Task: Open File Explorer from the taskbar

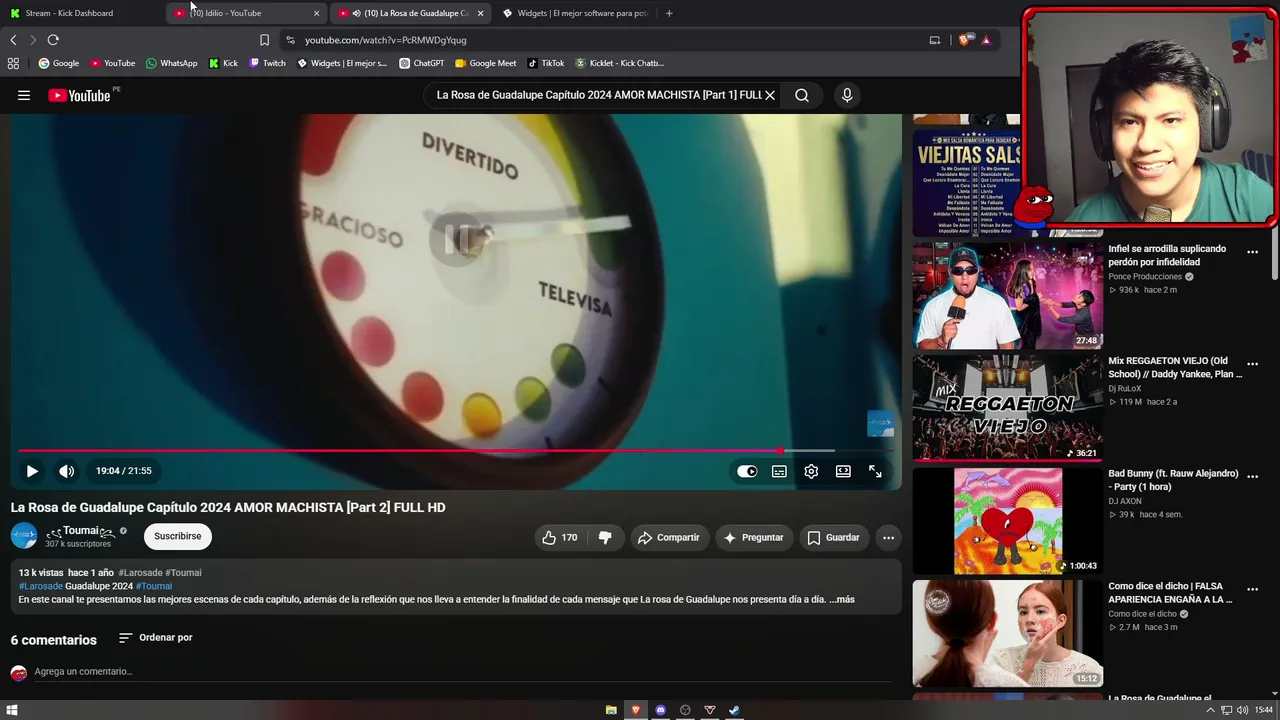Action: pyautogui.click(x=611, y=710)
